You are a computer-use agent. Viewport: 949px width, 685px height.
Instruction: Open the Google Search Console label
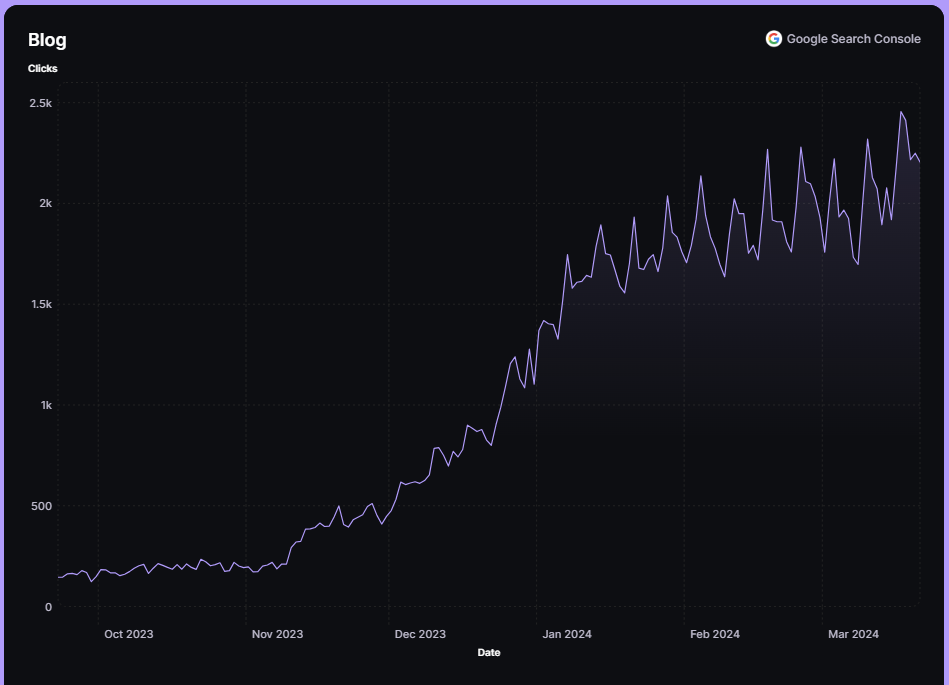(853, 39)
